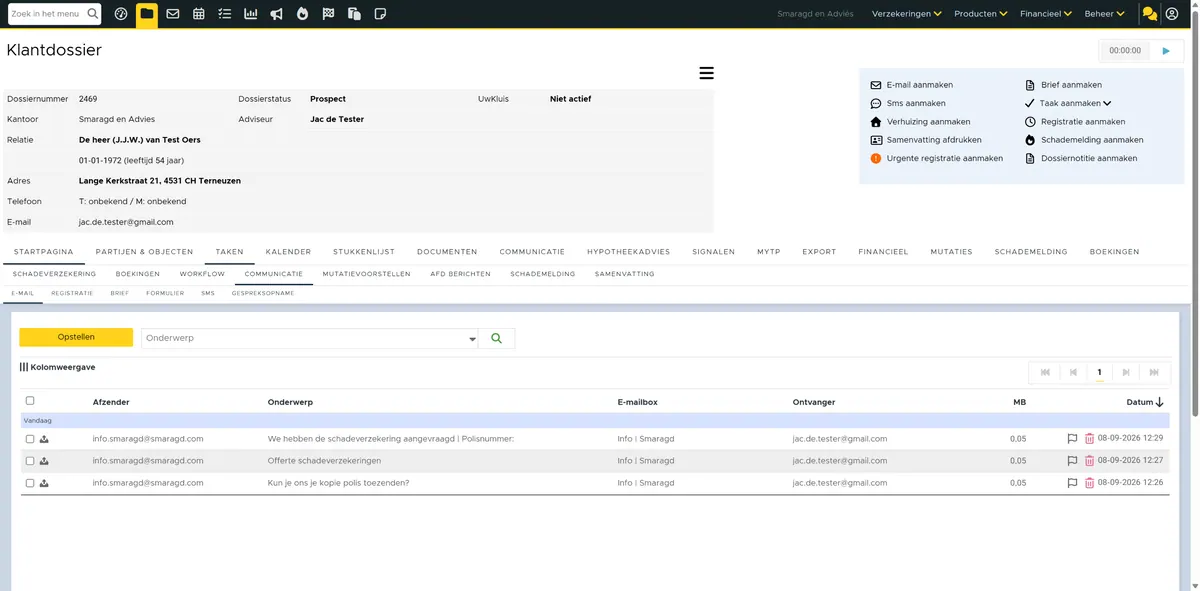Click the search magnifier button next to Onderwerp
Viewport: 1200px width, 591px height.
coord(497,338)
